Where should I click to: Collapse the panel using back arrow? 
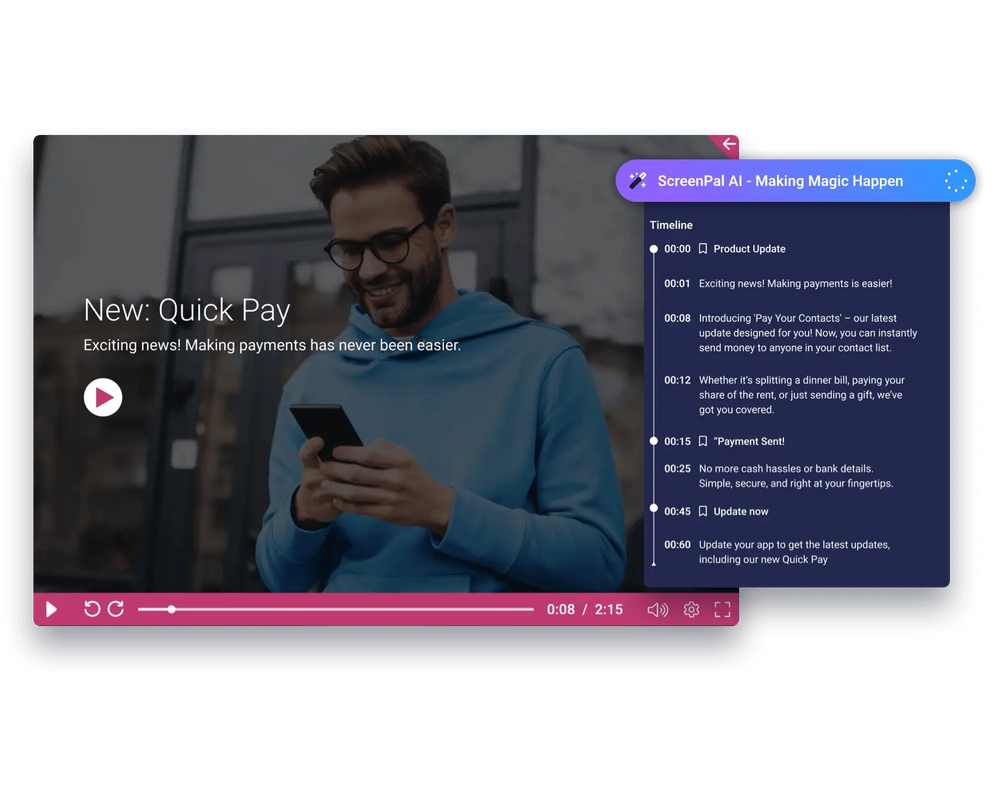coord(729,144)
